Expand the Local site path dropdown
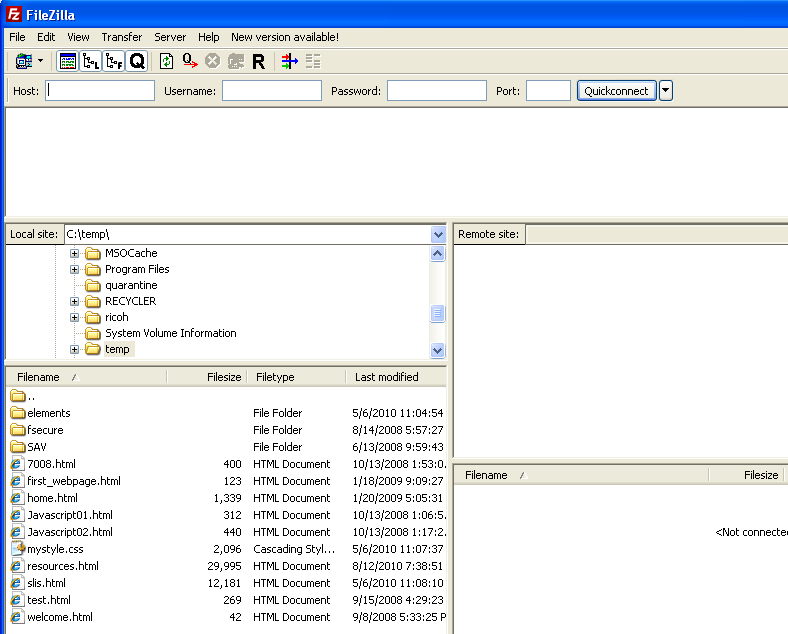 (x=438, y=234)
